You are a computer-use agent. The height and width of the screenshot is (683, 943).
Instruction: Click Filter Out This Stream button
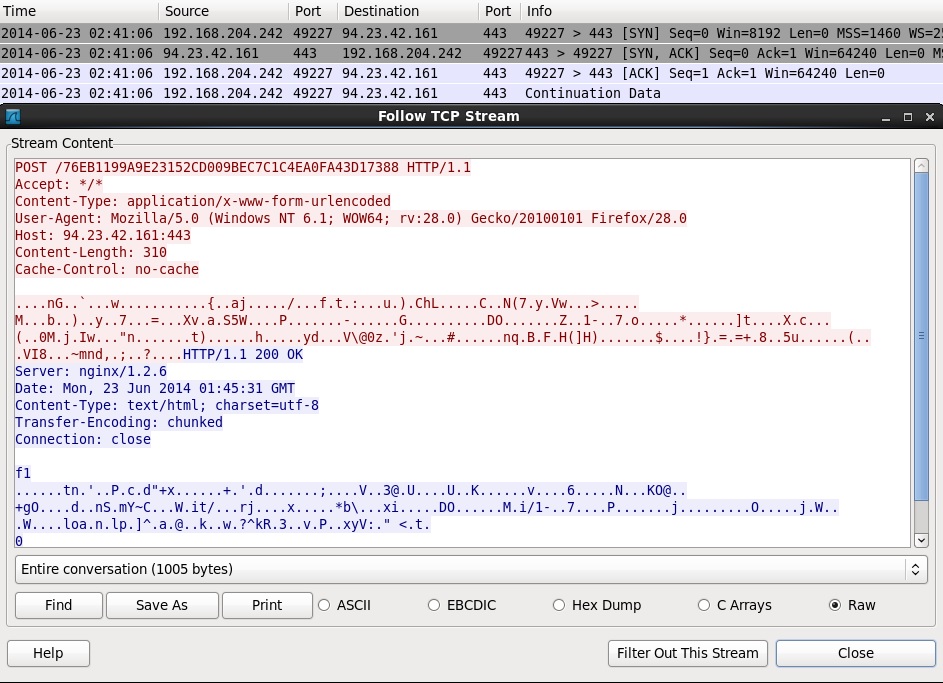coord(687,653)
